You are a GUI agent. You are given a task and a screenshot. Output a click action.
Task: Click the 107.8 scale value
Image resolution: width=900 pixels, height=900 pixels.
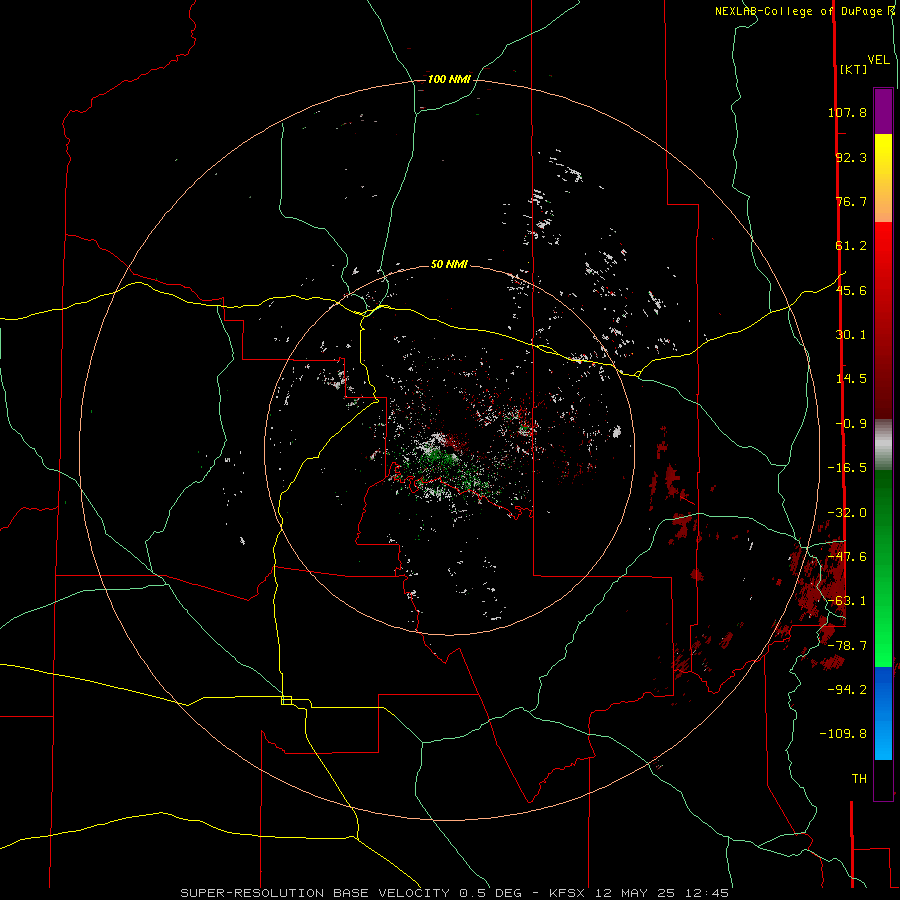point(847,112)
